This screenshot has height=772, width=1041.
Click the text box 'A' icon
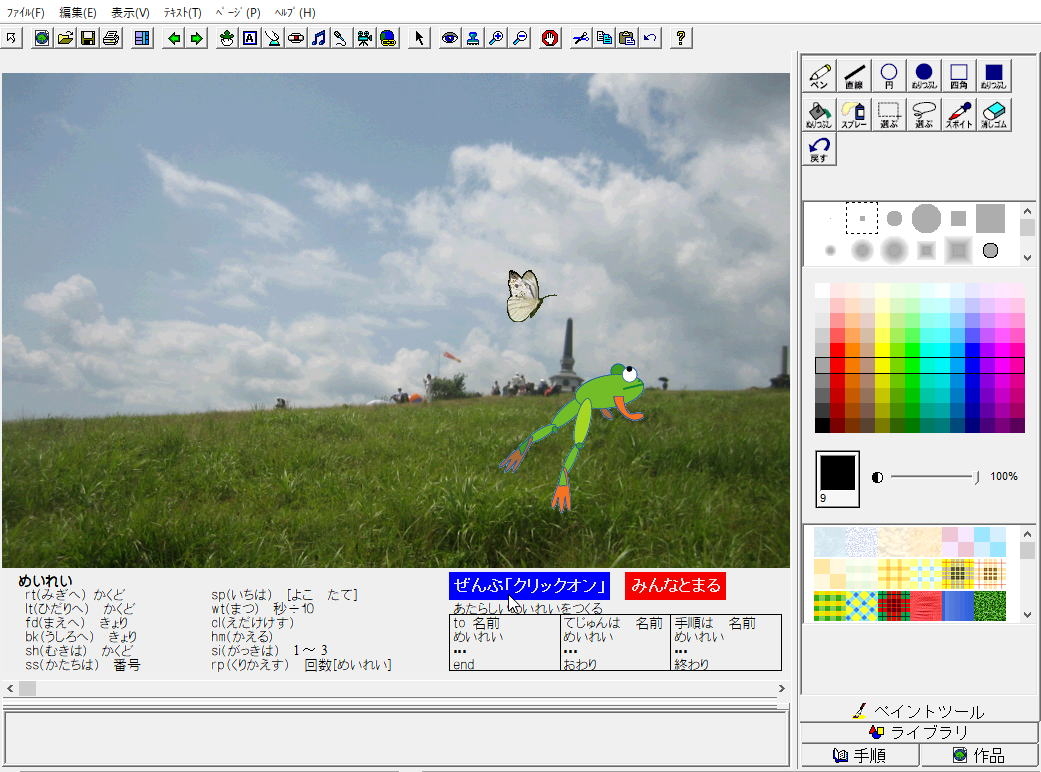250,38
